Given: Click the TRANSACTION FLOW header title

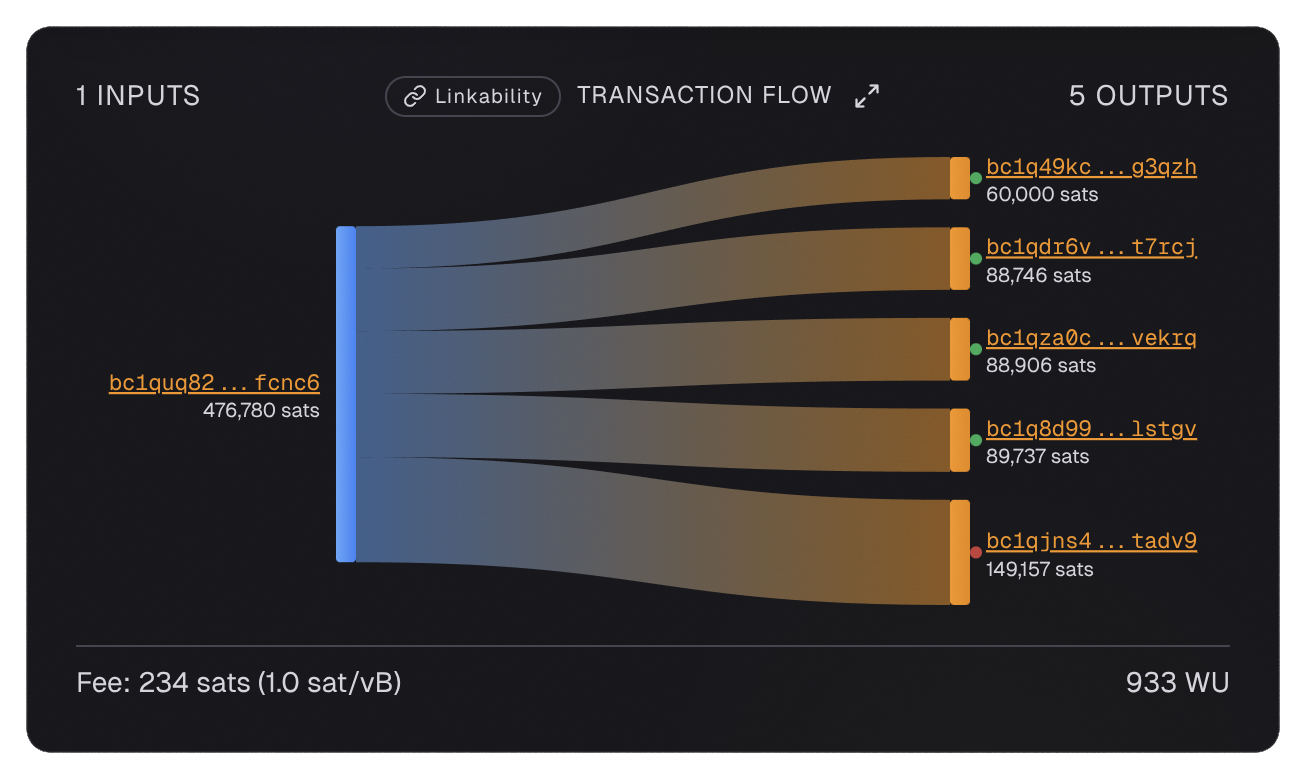Looking at the screenshot, I should [x=704, y=95].
